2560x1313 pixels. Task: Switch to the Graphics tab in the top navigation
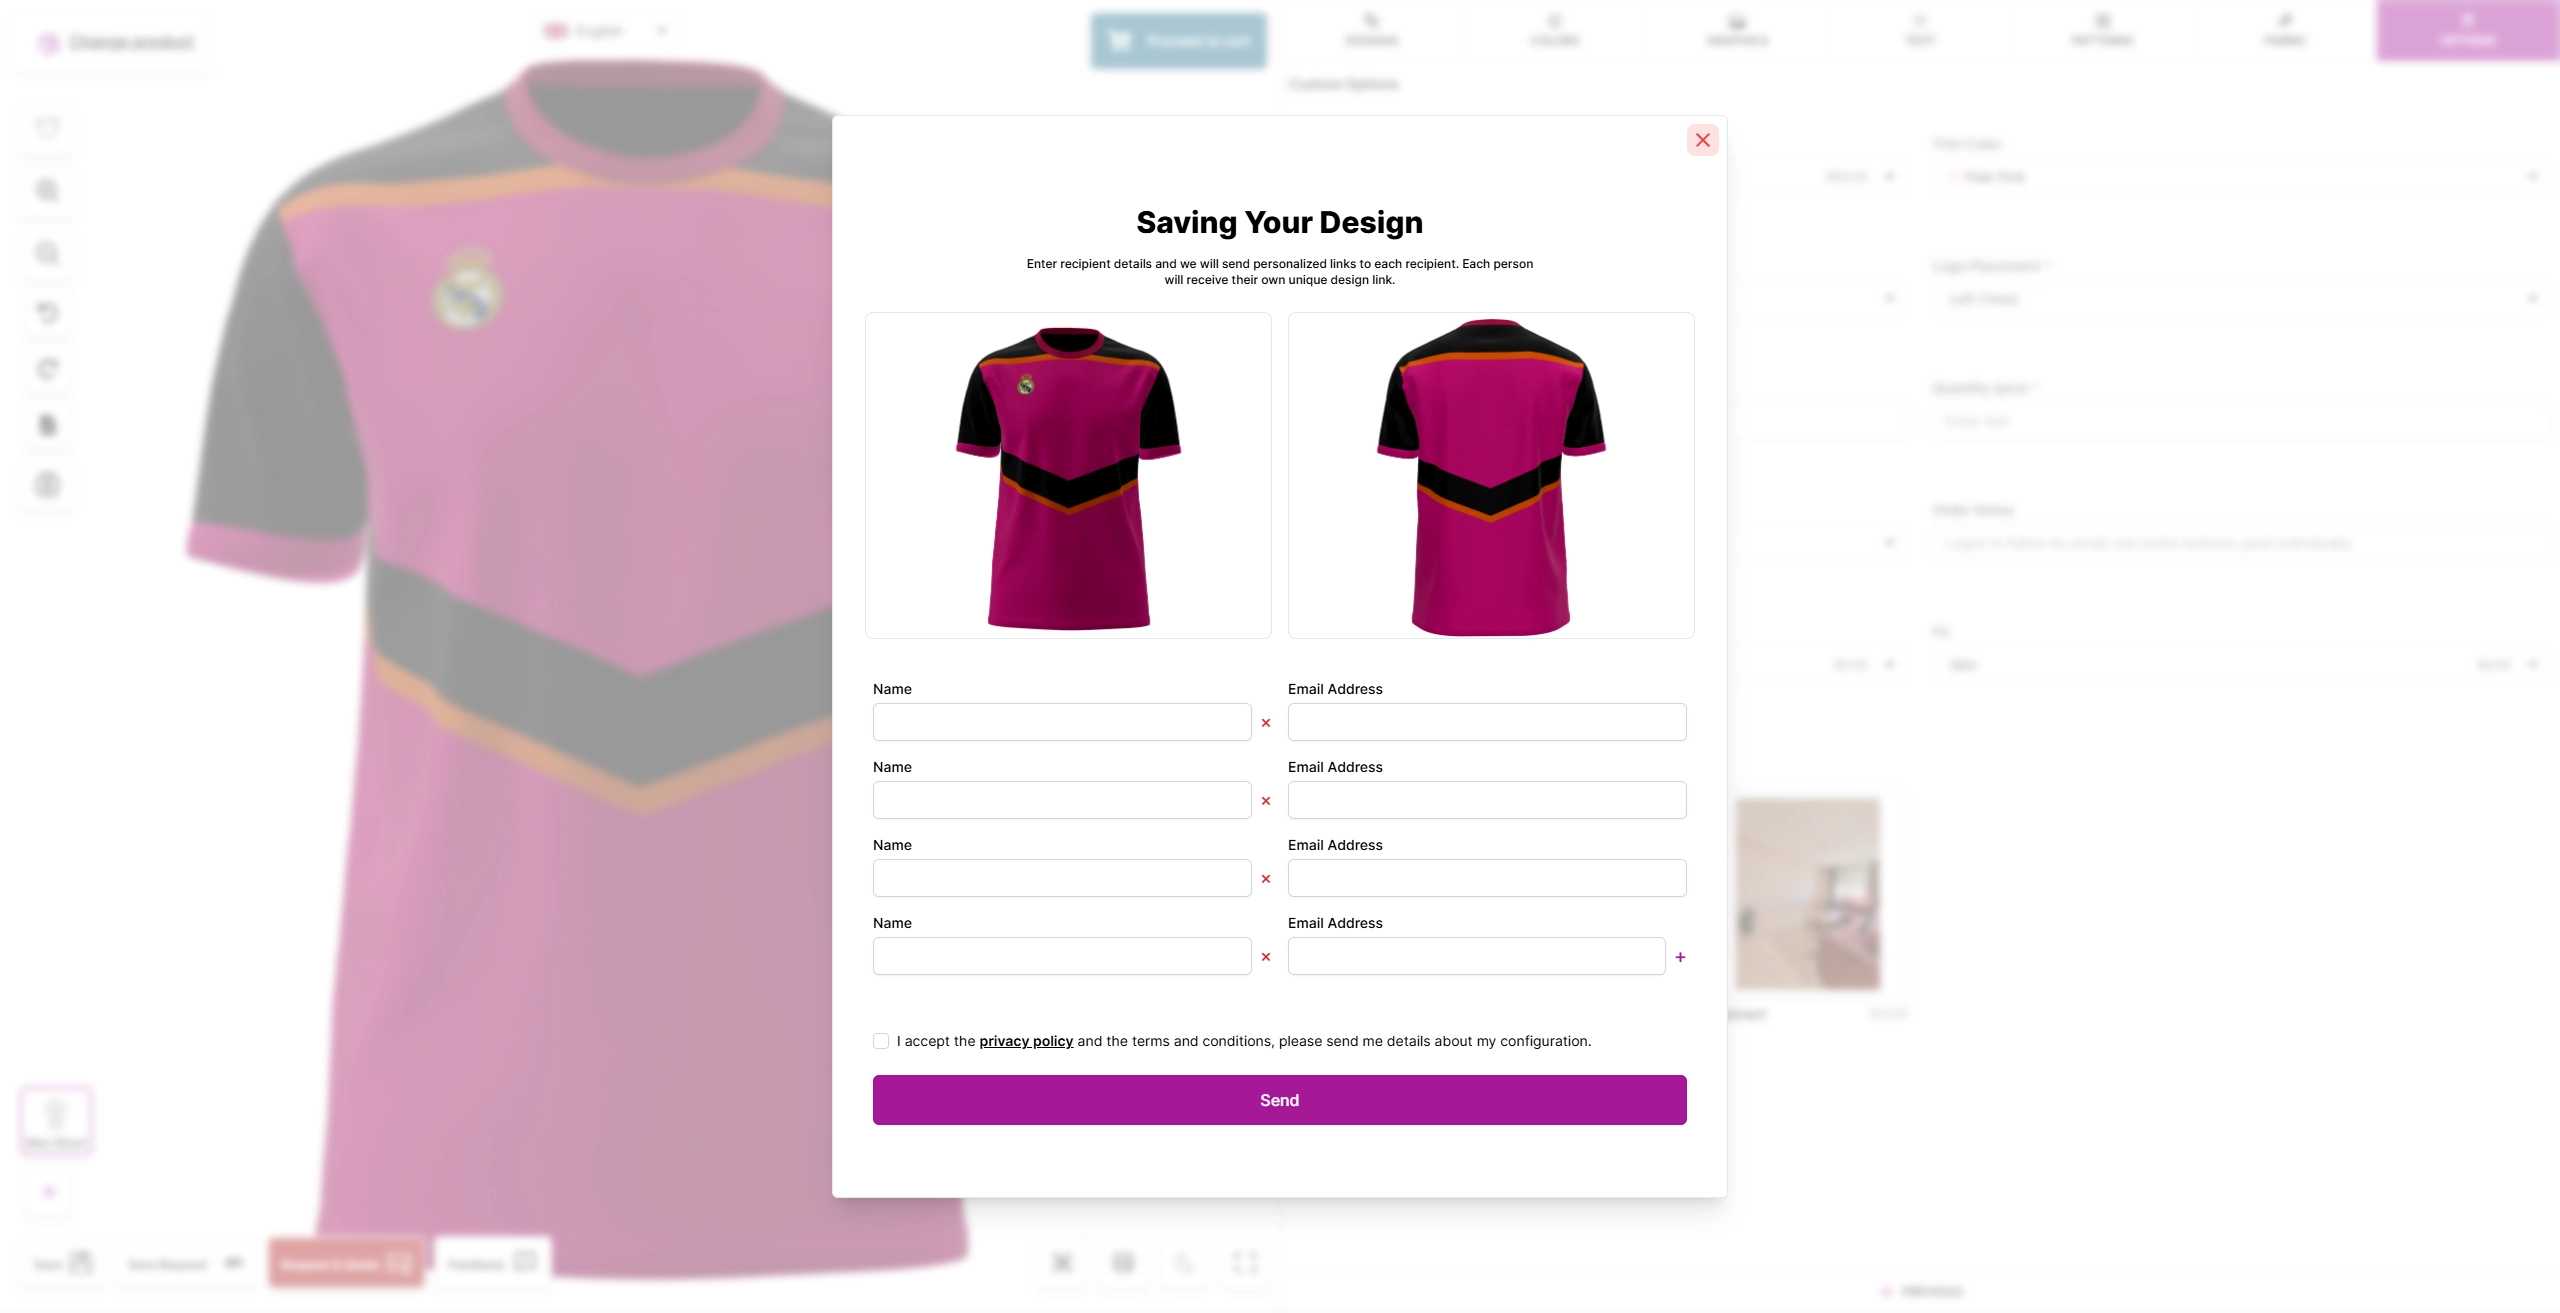(1738, 30)
